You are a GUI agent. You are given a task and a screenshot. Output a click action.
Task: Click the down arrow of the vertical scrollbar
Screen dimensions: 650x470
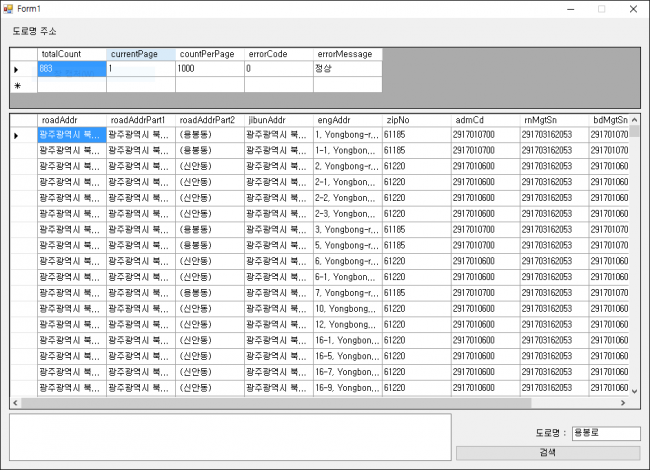[634, 391]
